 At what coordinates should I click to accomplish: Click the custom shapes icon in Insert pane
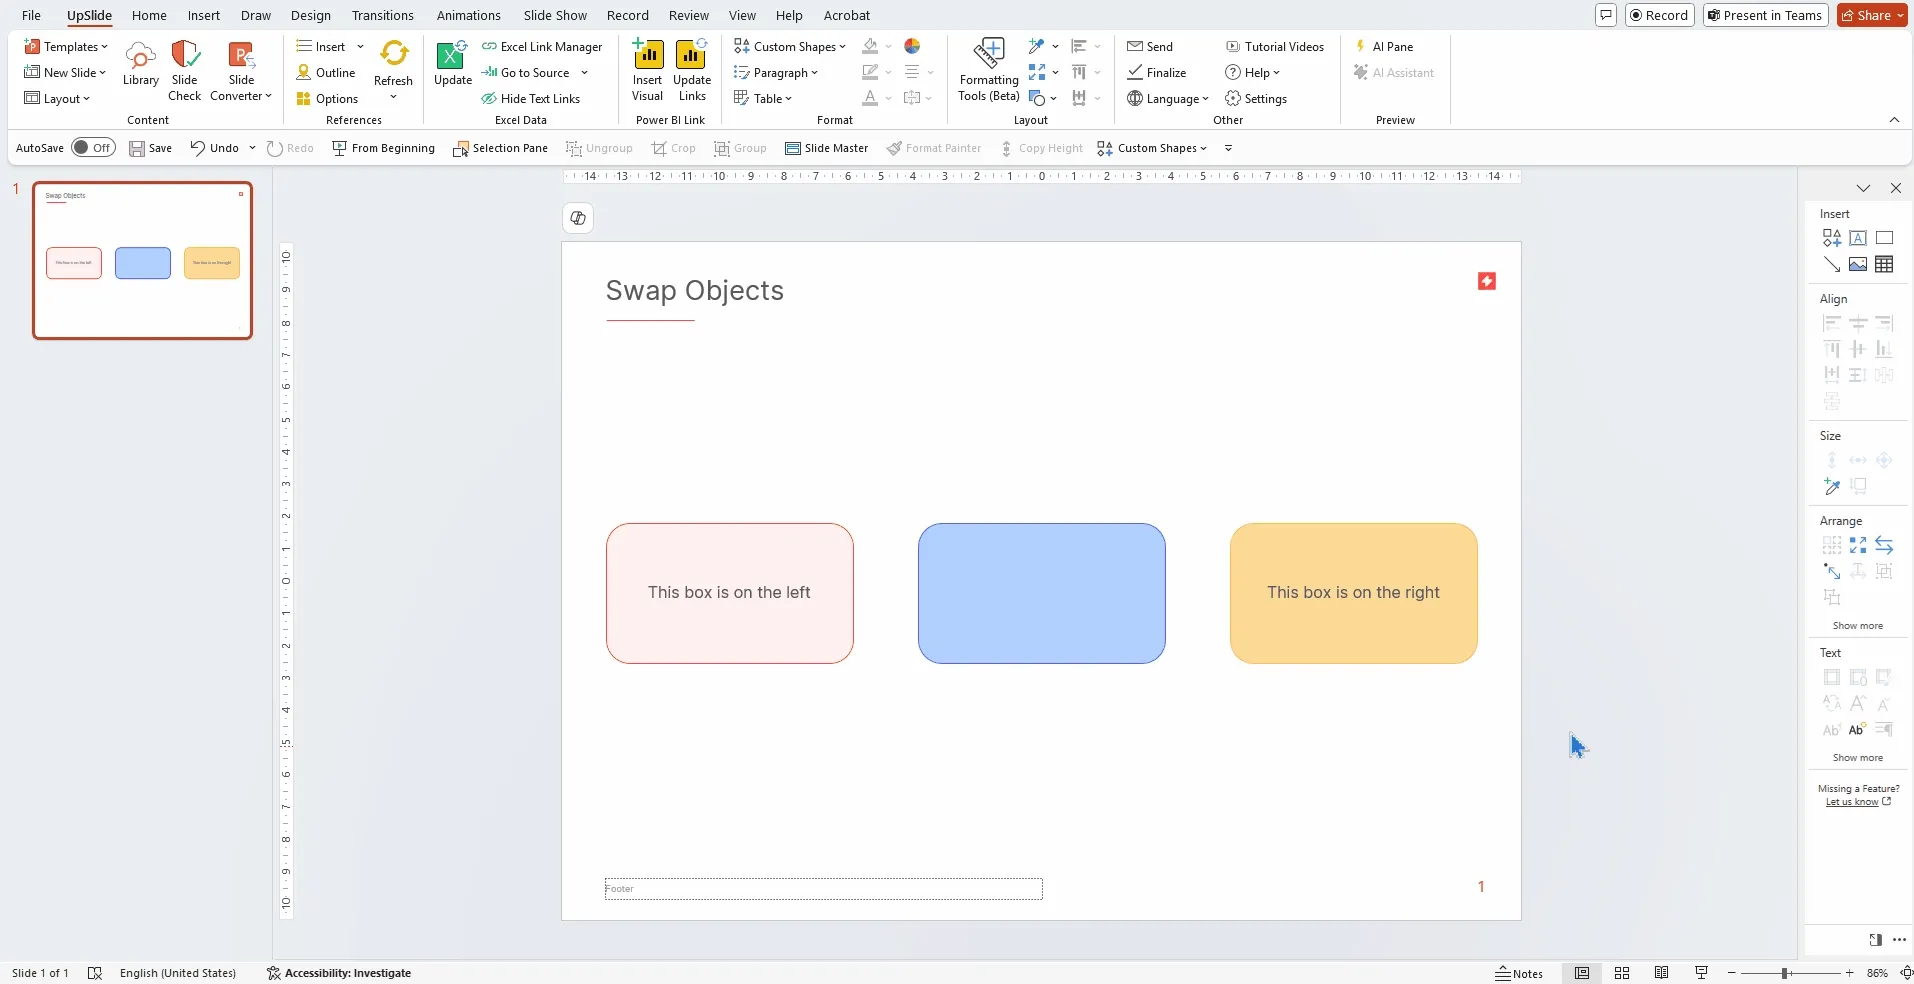[x=1832, y=238]
